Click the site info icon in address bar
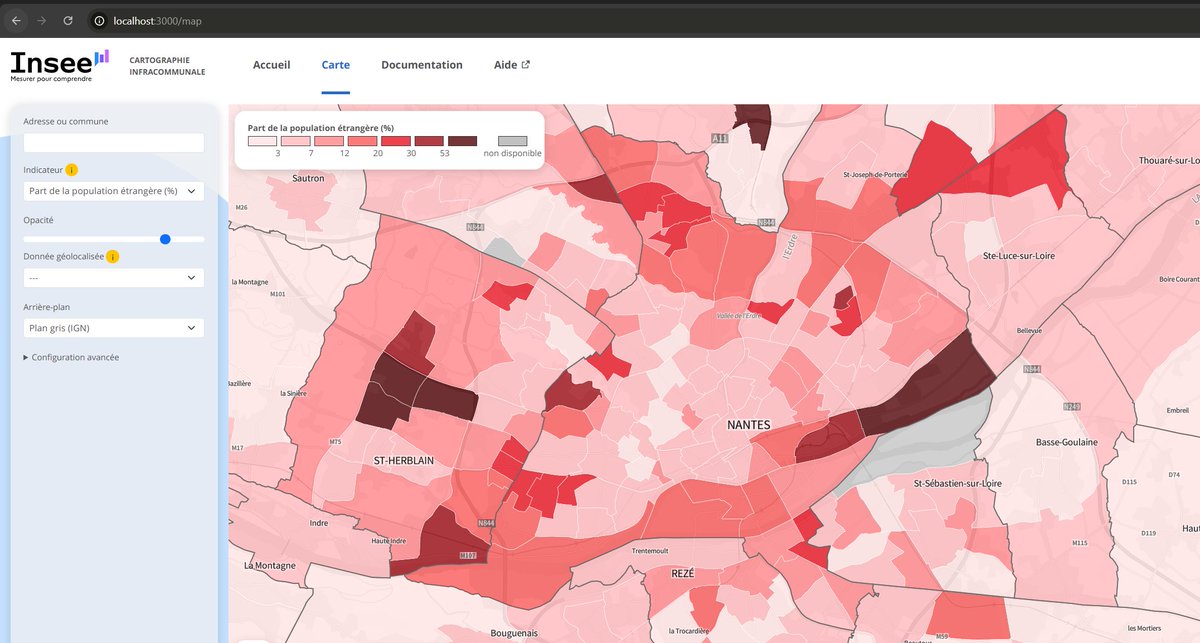 (x=99, y=20)
